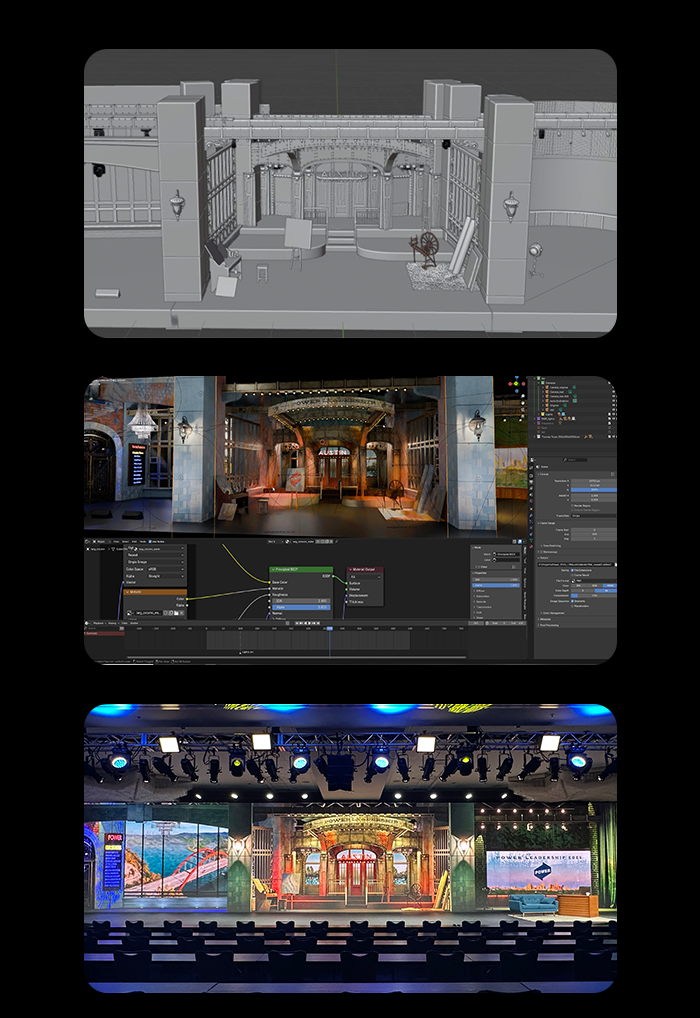This screenshot has width=700, height=1018.
Task: Open the red World properties tab icon
Action: coord(531,501)
